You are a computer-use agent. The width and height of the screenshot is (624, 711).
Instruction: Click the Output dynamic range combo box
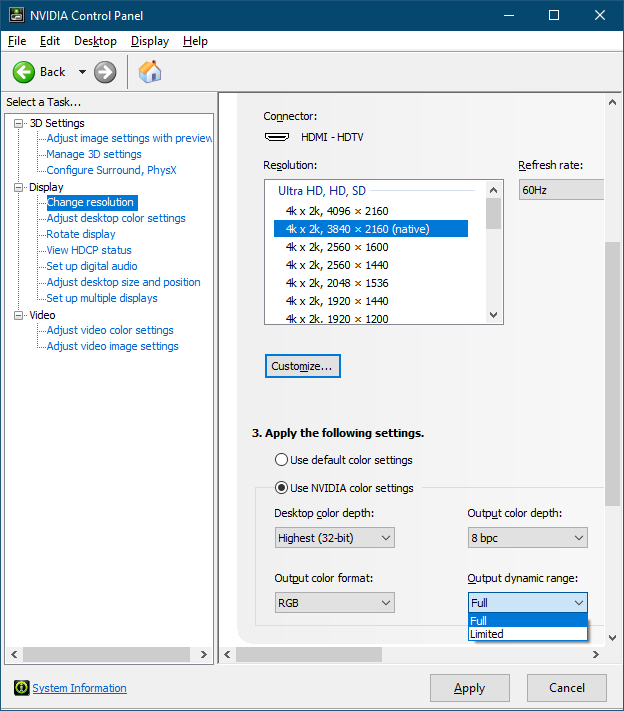(528, 603)
